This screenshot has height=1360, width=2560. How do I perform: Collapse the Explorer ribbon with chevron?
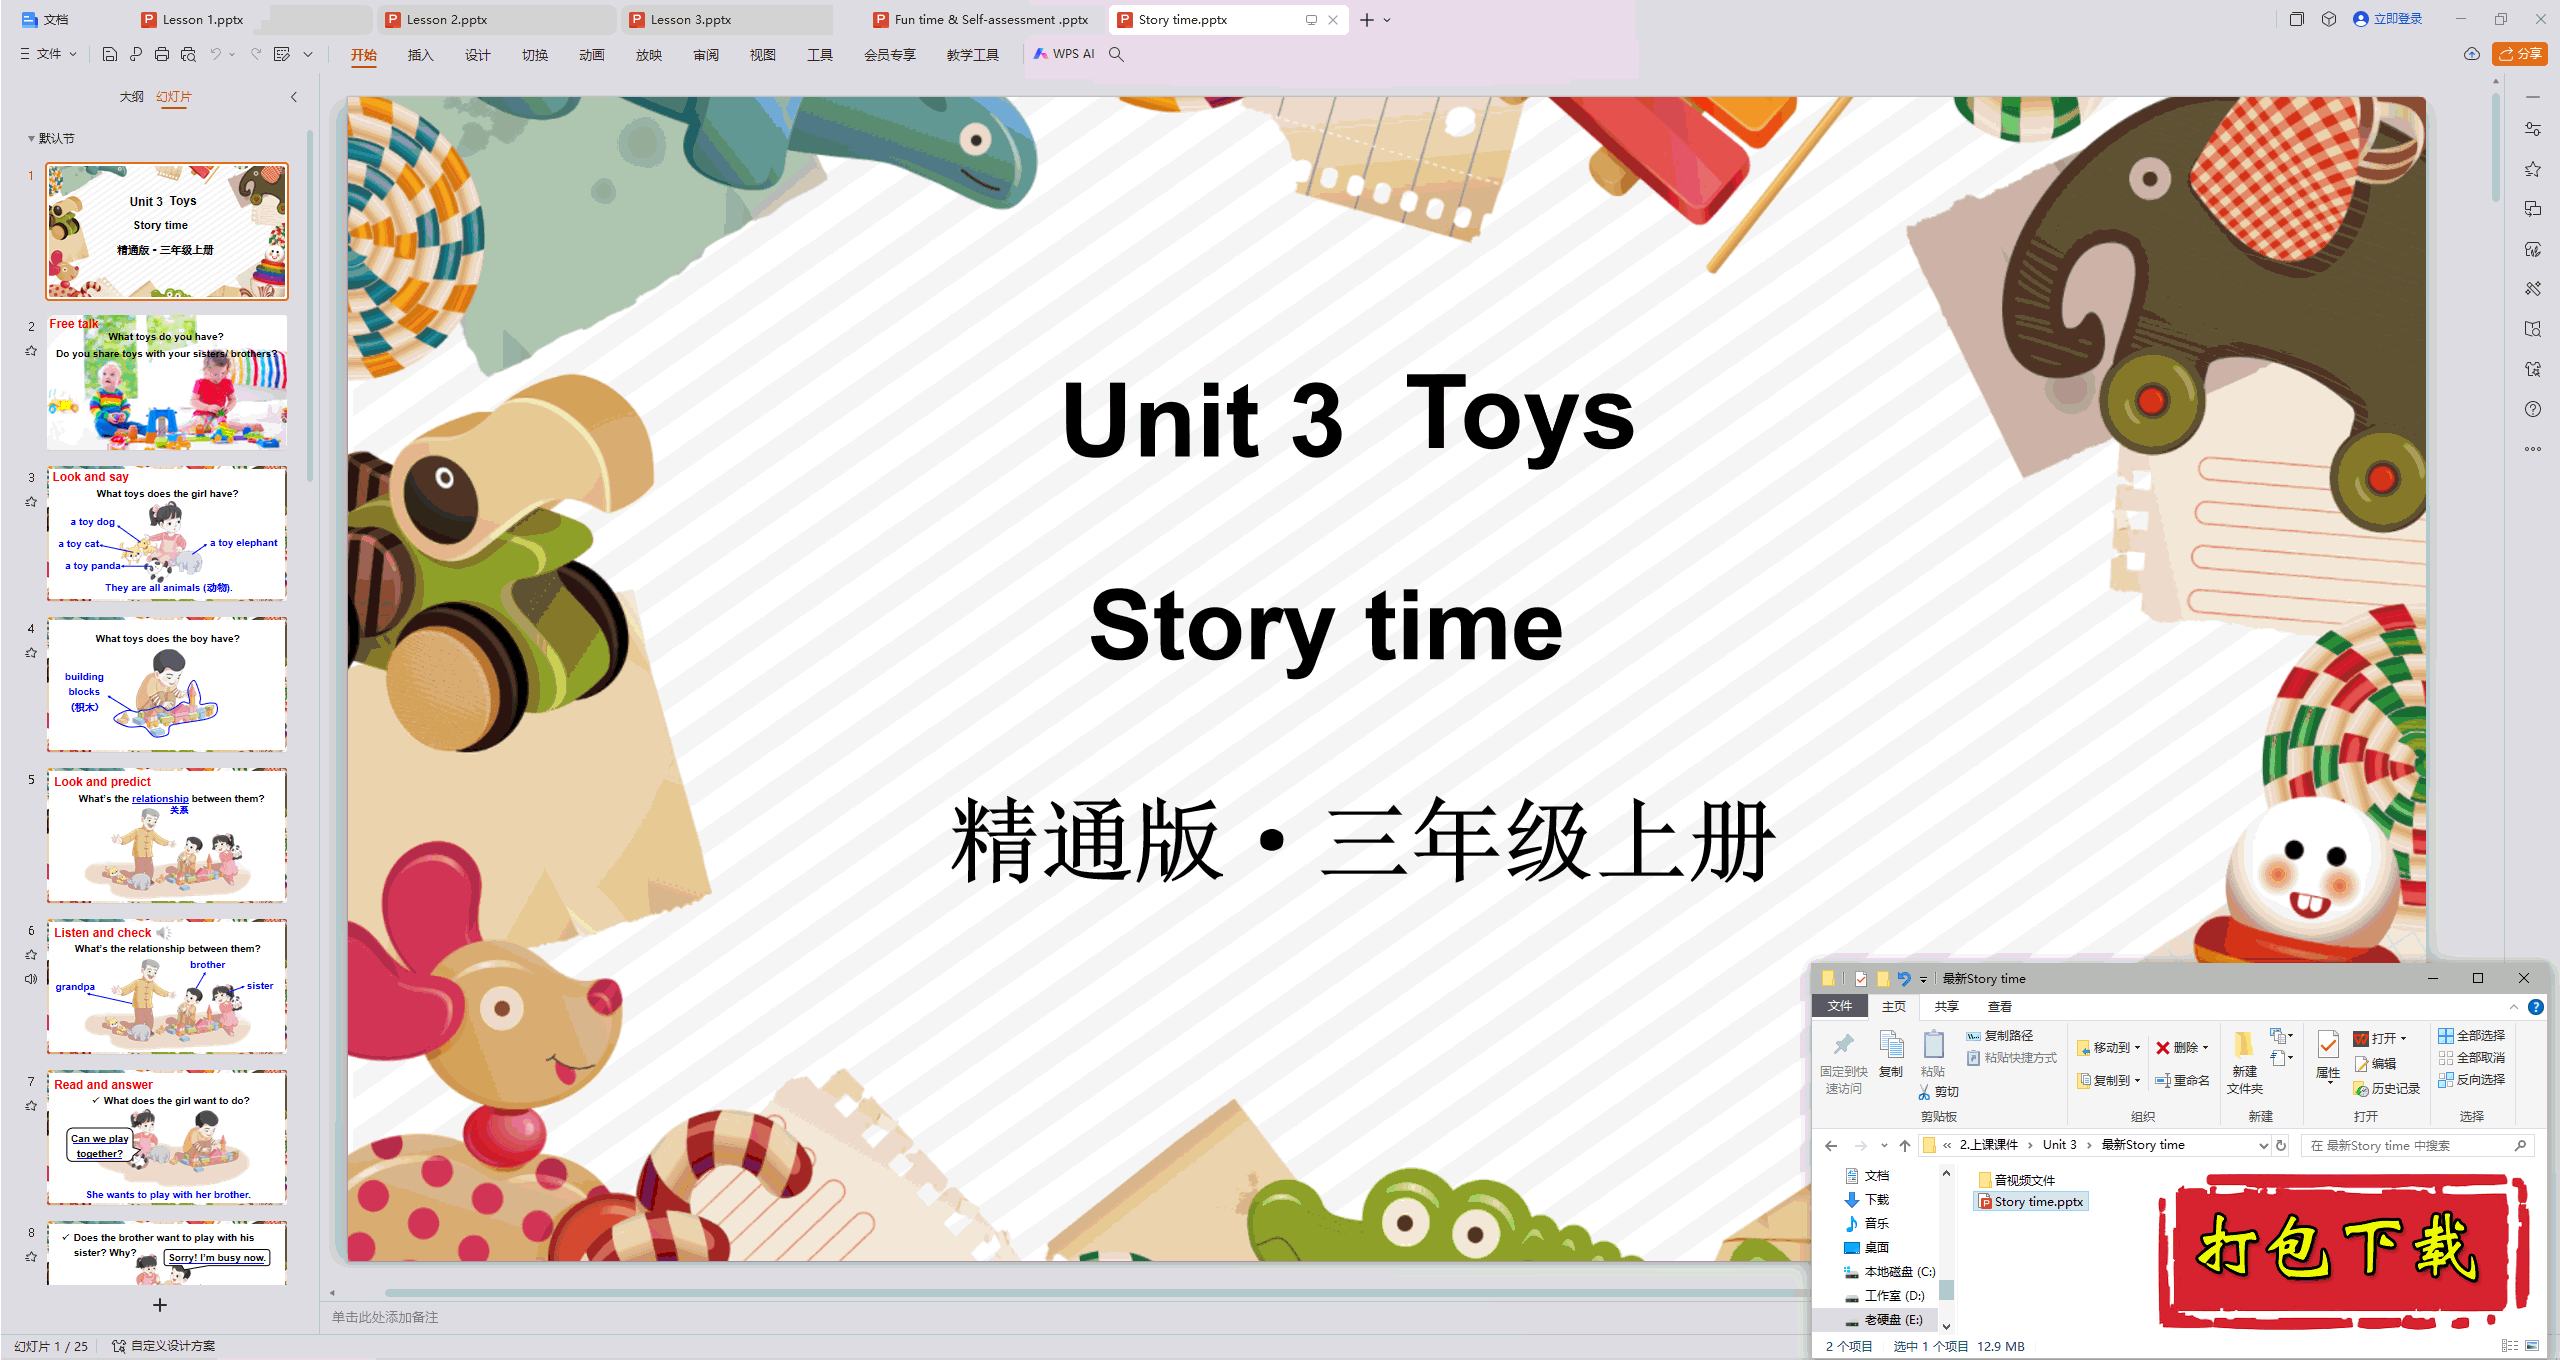[x=2513, y=1007]
